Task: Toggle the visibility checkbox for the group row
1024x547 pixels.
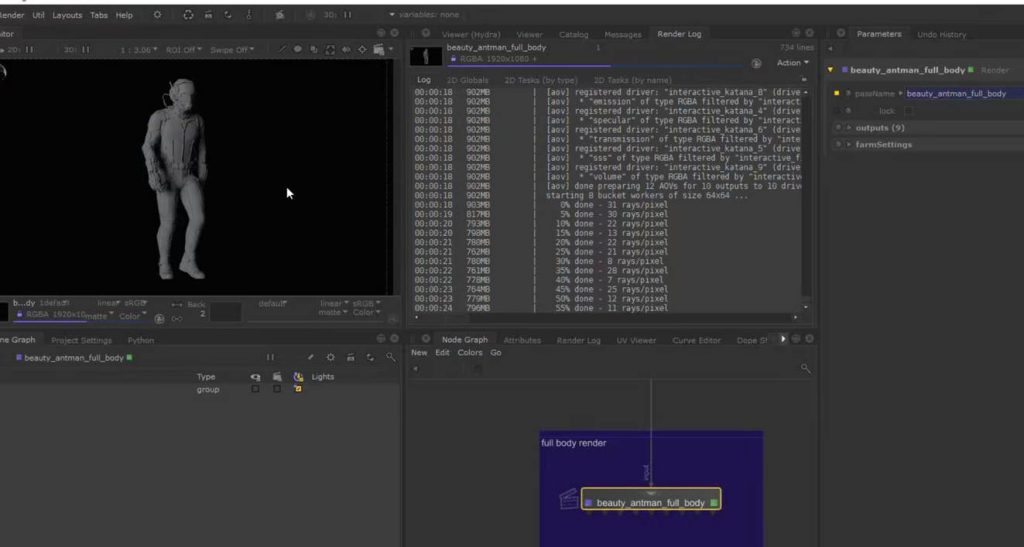Action: [255, 389]
